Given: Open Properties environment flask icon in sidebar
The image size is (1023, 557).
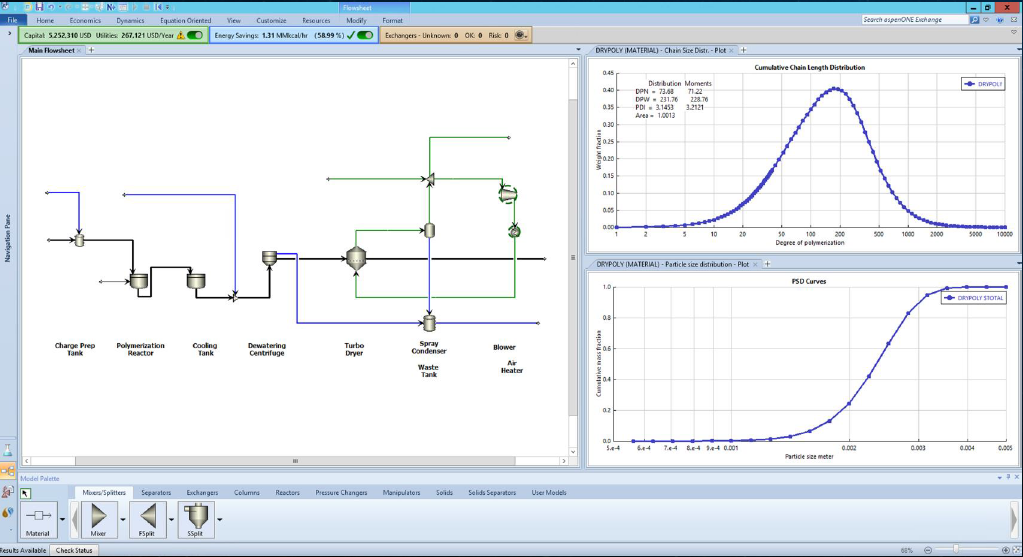Looking at the screenshot, I should click(x=8, y=450).
